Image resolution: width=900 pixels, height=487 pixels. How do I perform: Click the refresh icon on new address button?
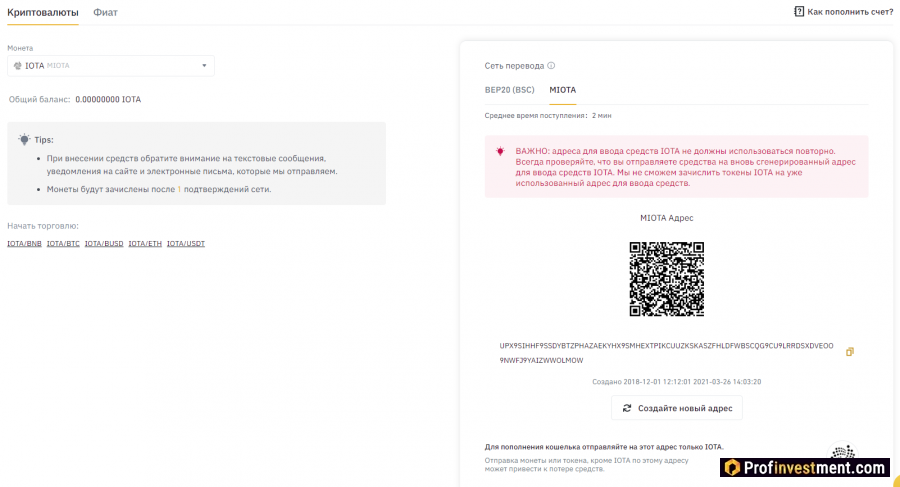pyautogui.click(x=627, y=408)
